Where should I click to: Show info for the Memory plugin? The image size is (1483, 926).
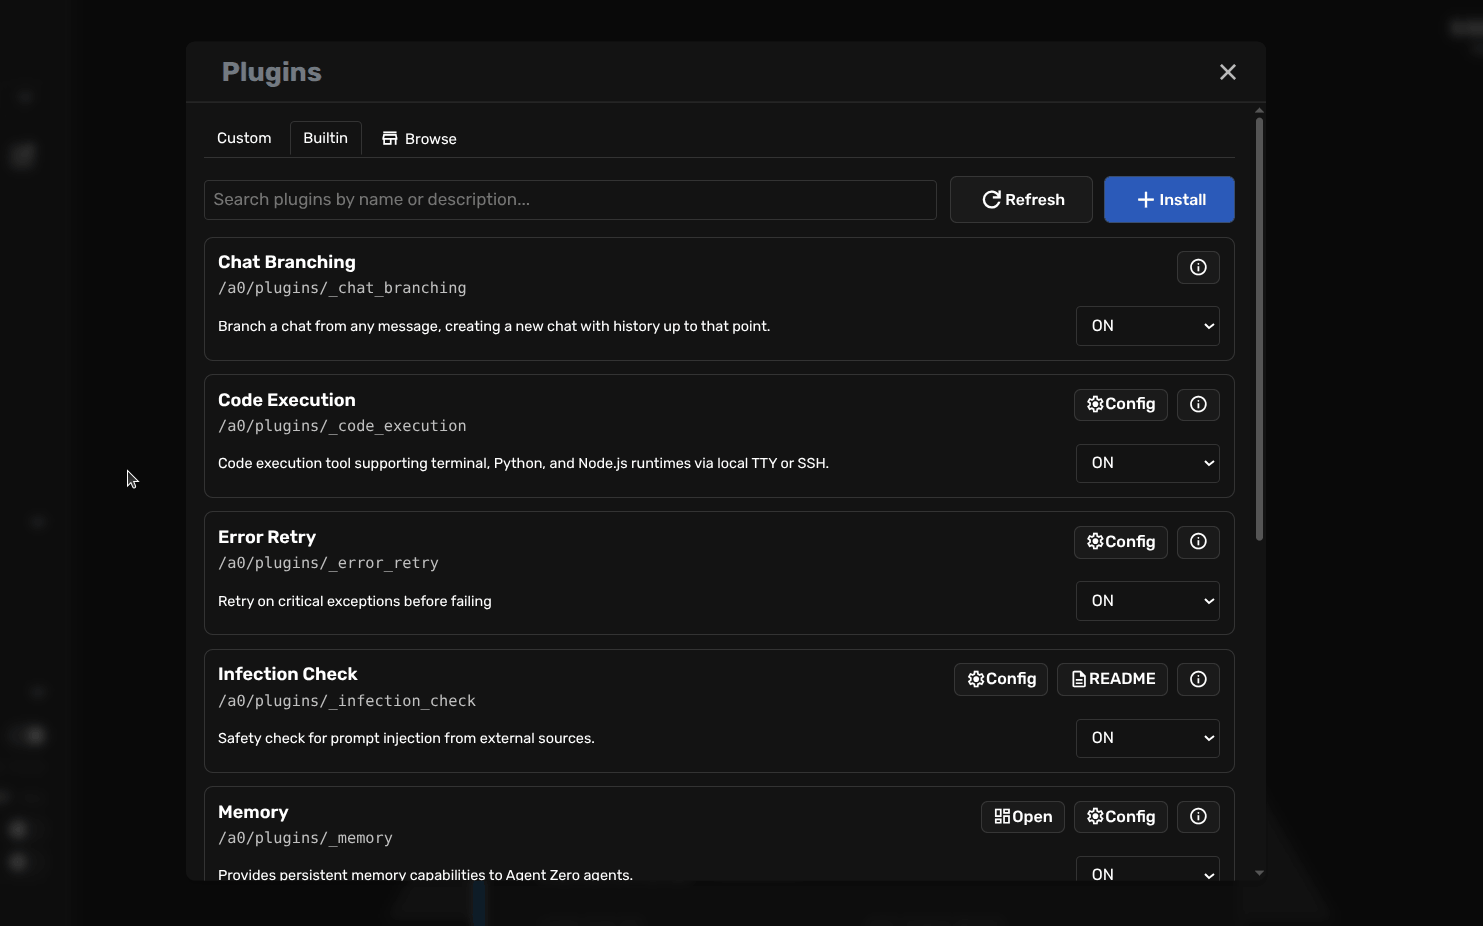(x=1198, y=816)
